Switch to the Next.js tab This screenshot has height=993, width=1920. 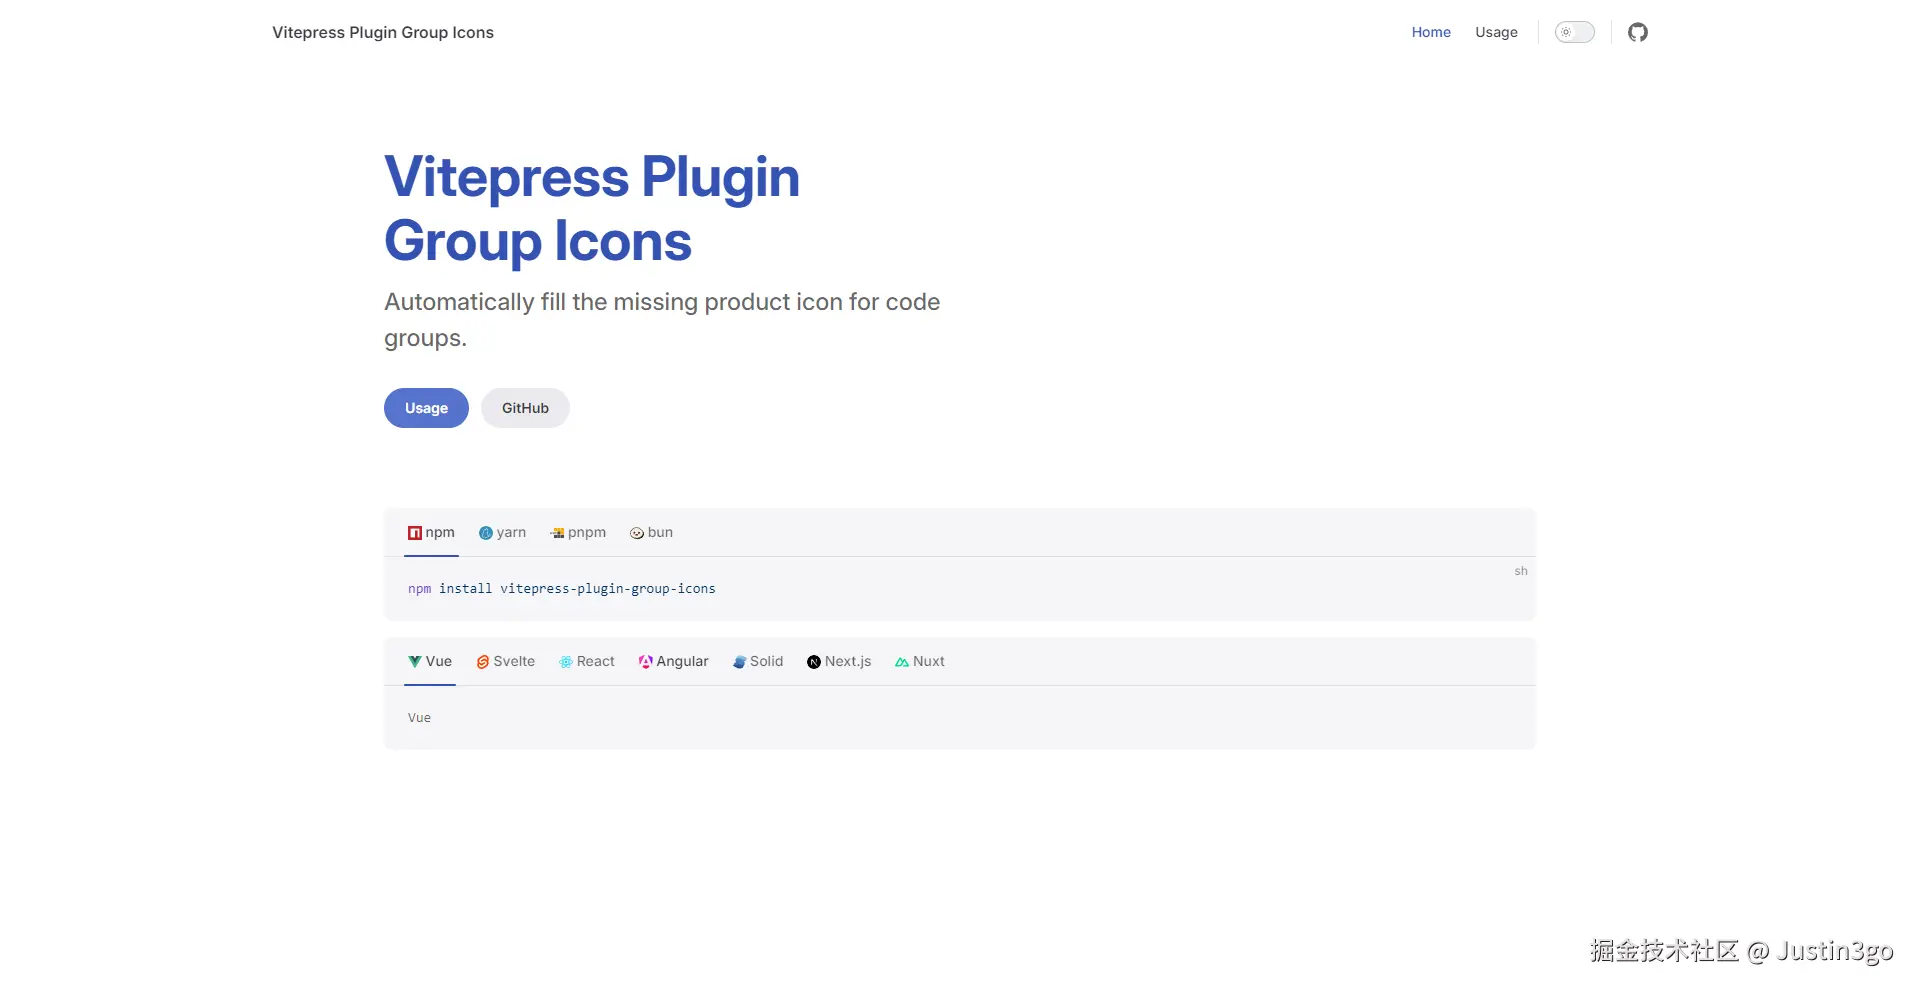(x=839, y=662)
